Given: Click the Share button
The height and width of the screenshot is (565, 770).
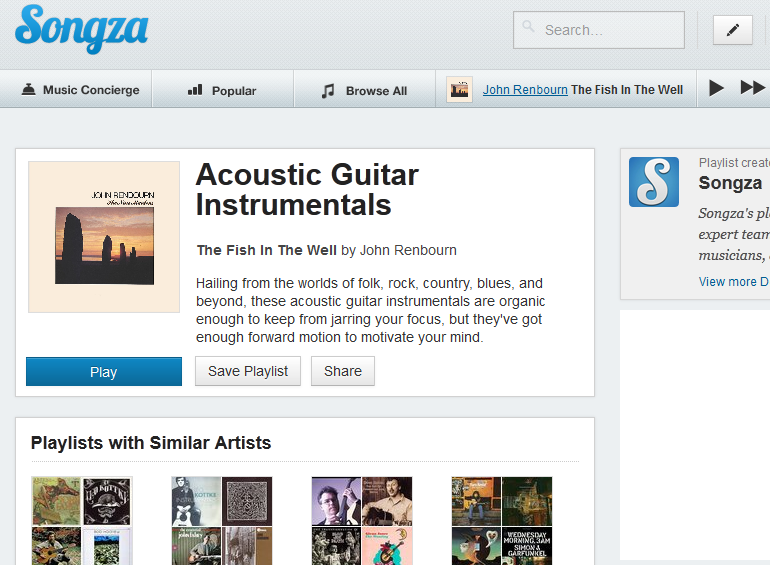Looking at the screenshot, I should [x=342, y=371].
